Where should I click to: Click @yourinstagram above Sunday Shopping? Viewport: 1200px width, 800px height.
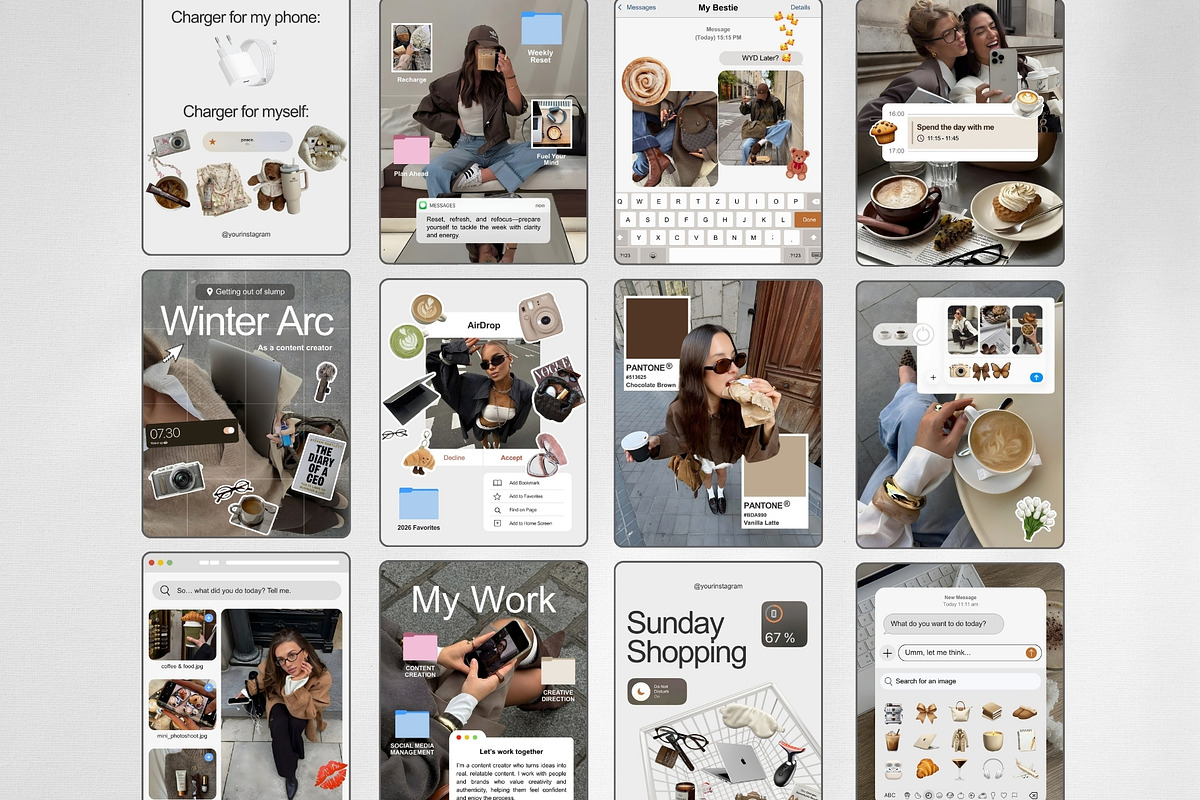pos(718,586)
